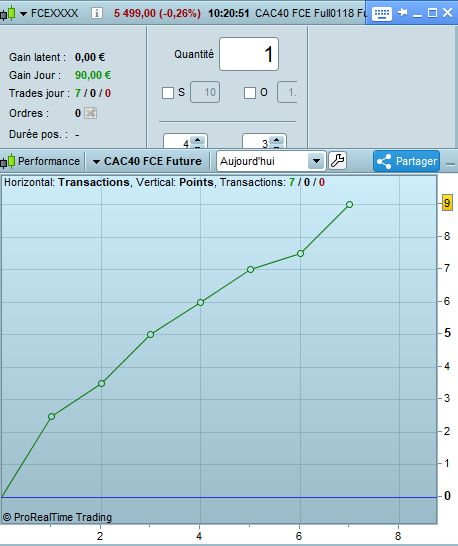
Task: Pin the window with the pin icon
Action: [403, 13]
